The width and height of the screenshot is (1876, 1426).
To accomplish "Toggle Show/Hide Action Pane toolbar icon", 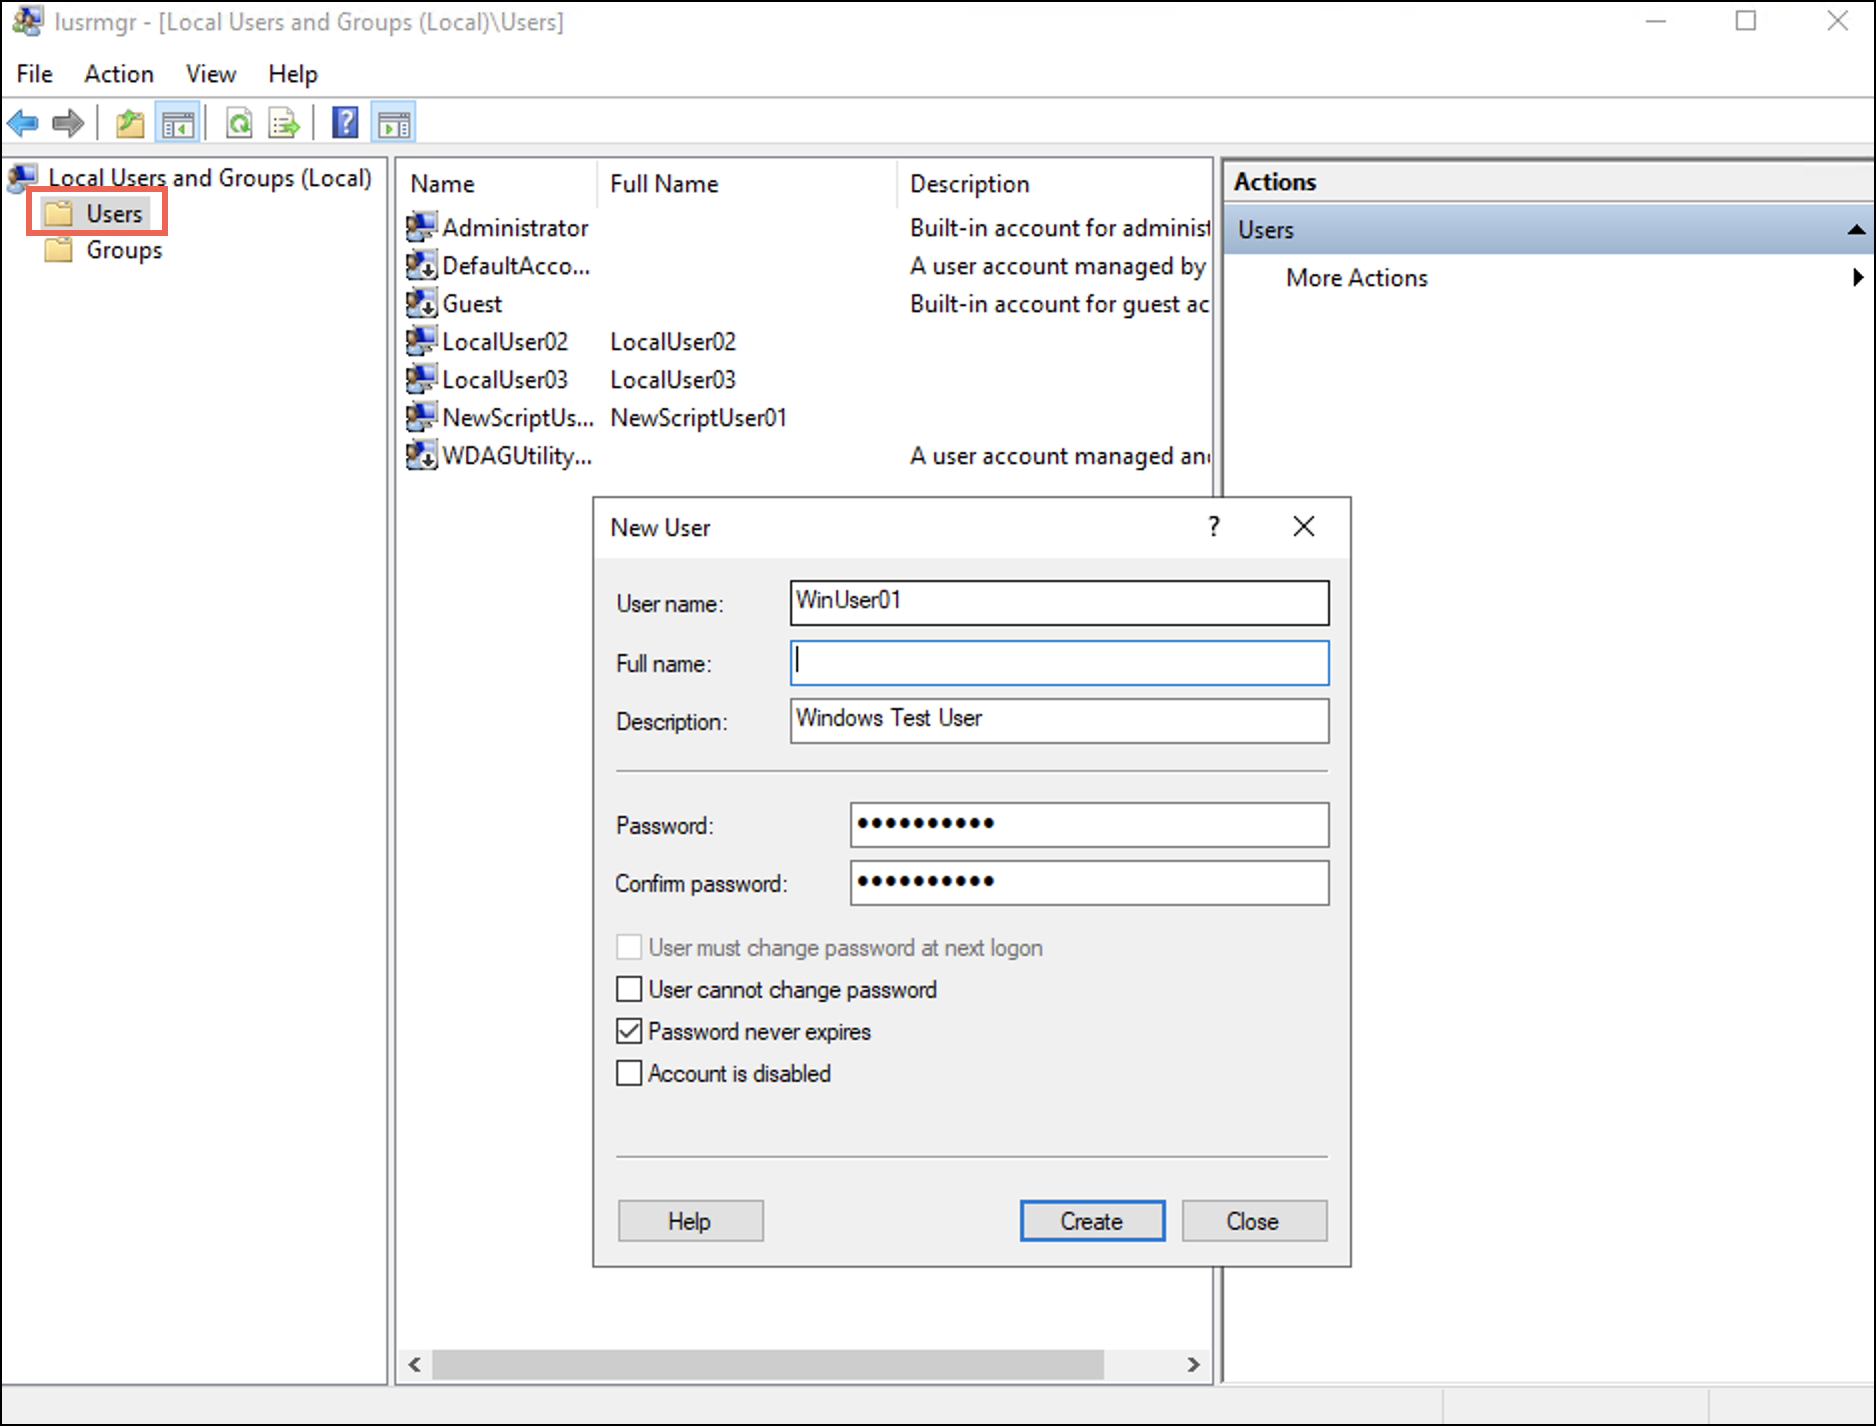I will (x=393, y=124).
